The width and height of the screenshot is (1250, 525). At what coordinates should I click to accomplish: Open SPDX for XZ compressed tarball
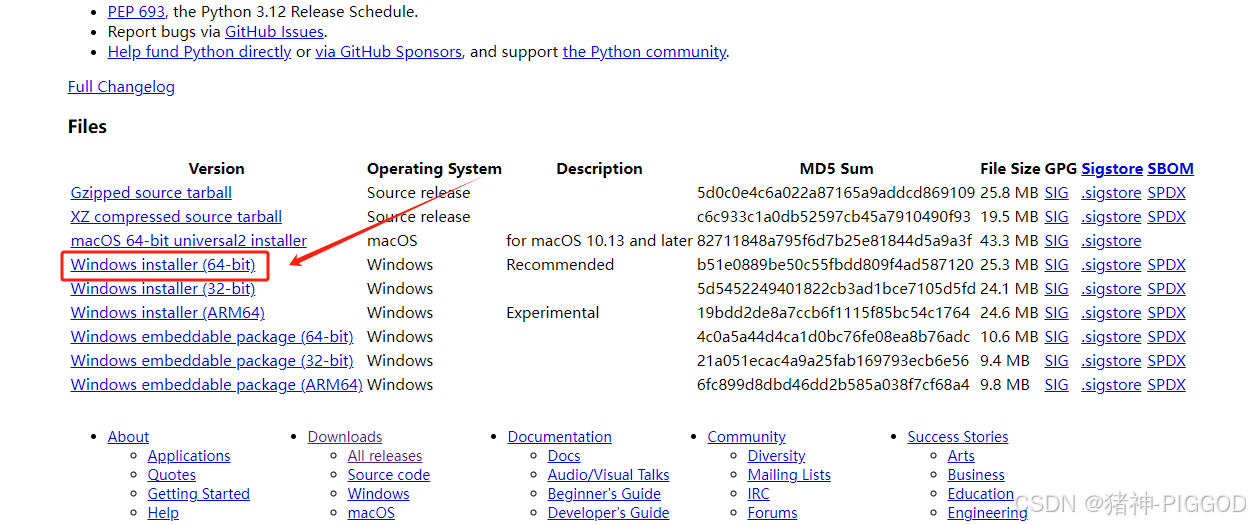(x=1166, y=217)
